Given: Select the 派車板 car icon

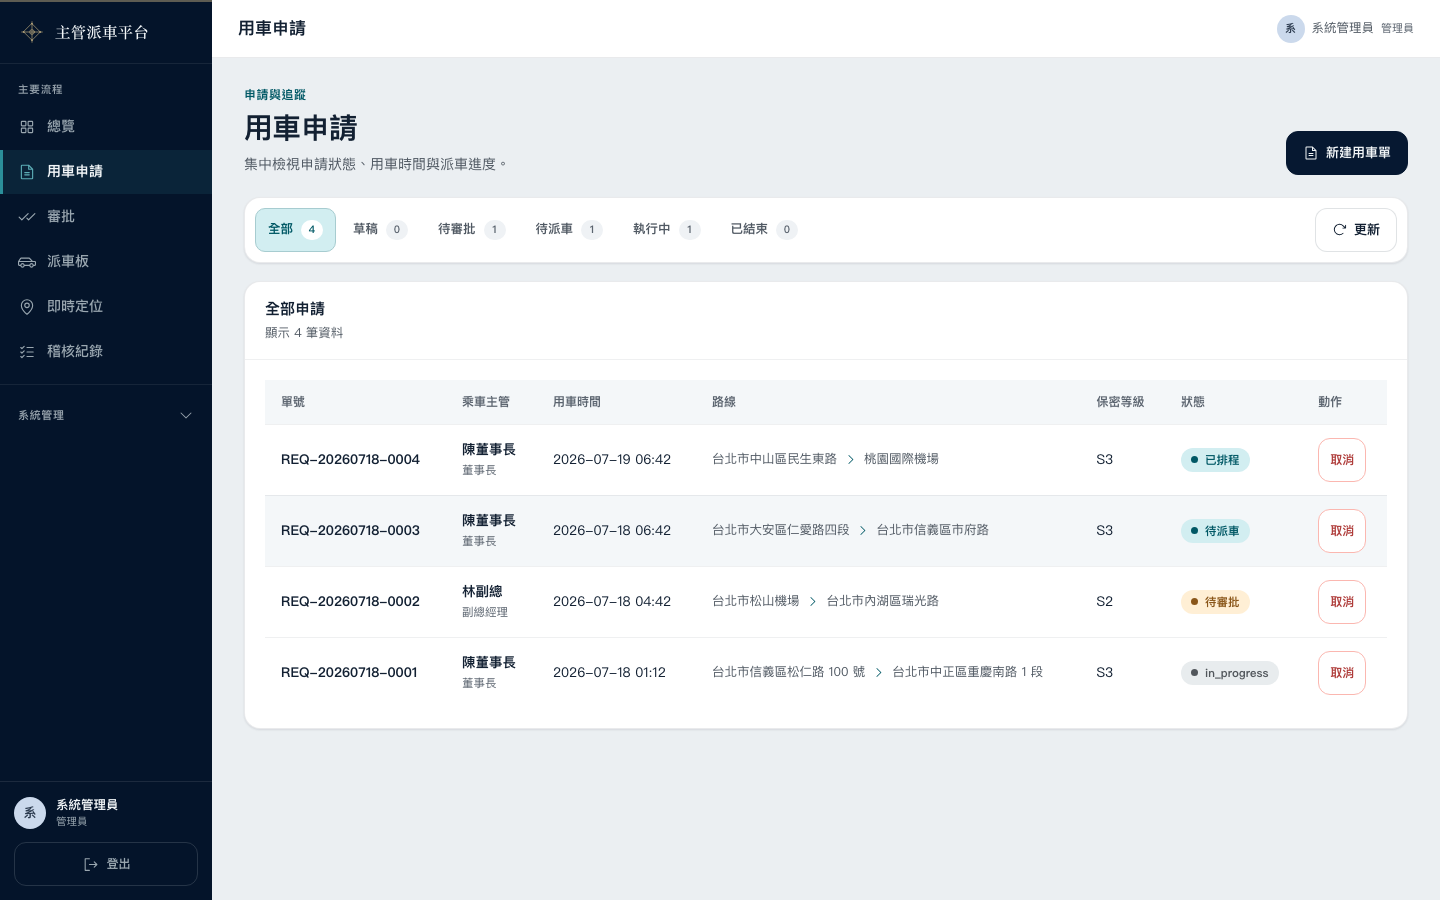Looking at the screenshot, I should click(27, 262).
